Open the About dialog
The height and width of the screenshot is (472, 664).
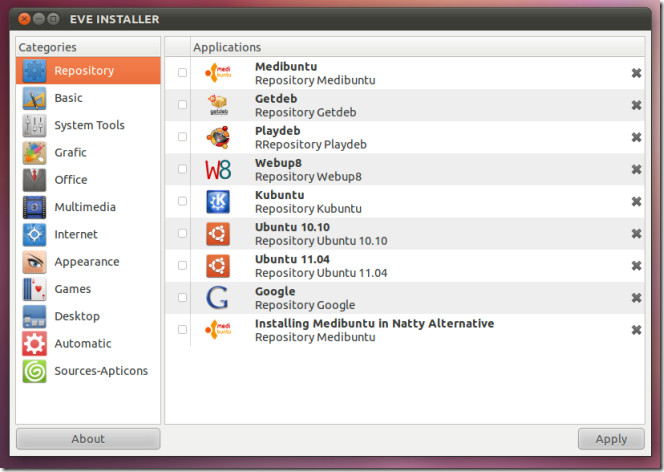pos(88,439)
